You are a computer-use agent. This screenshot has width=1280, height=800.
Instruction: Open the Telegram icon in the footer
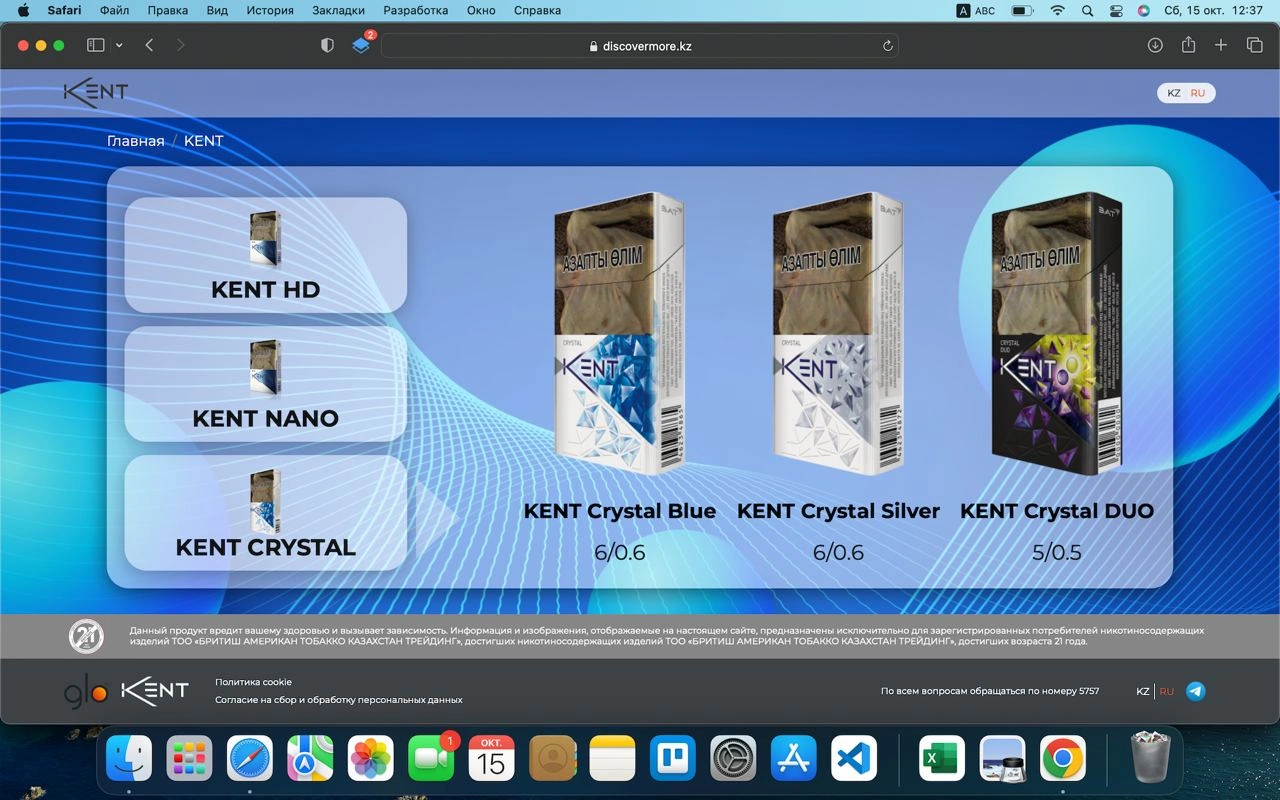1195,691
